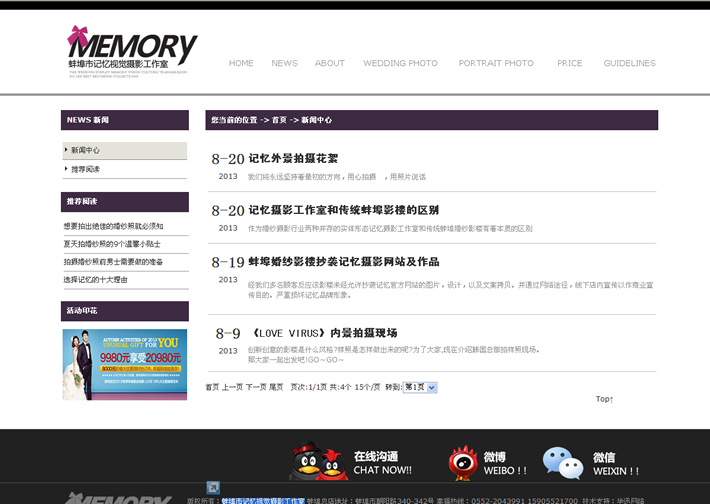
Task: Select 新闻中心 in the sidebar
Action: coord(85,150)
